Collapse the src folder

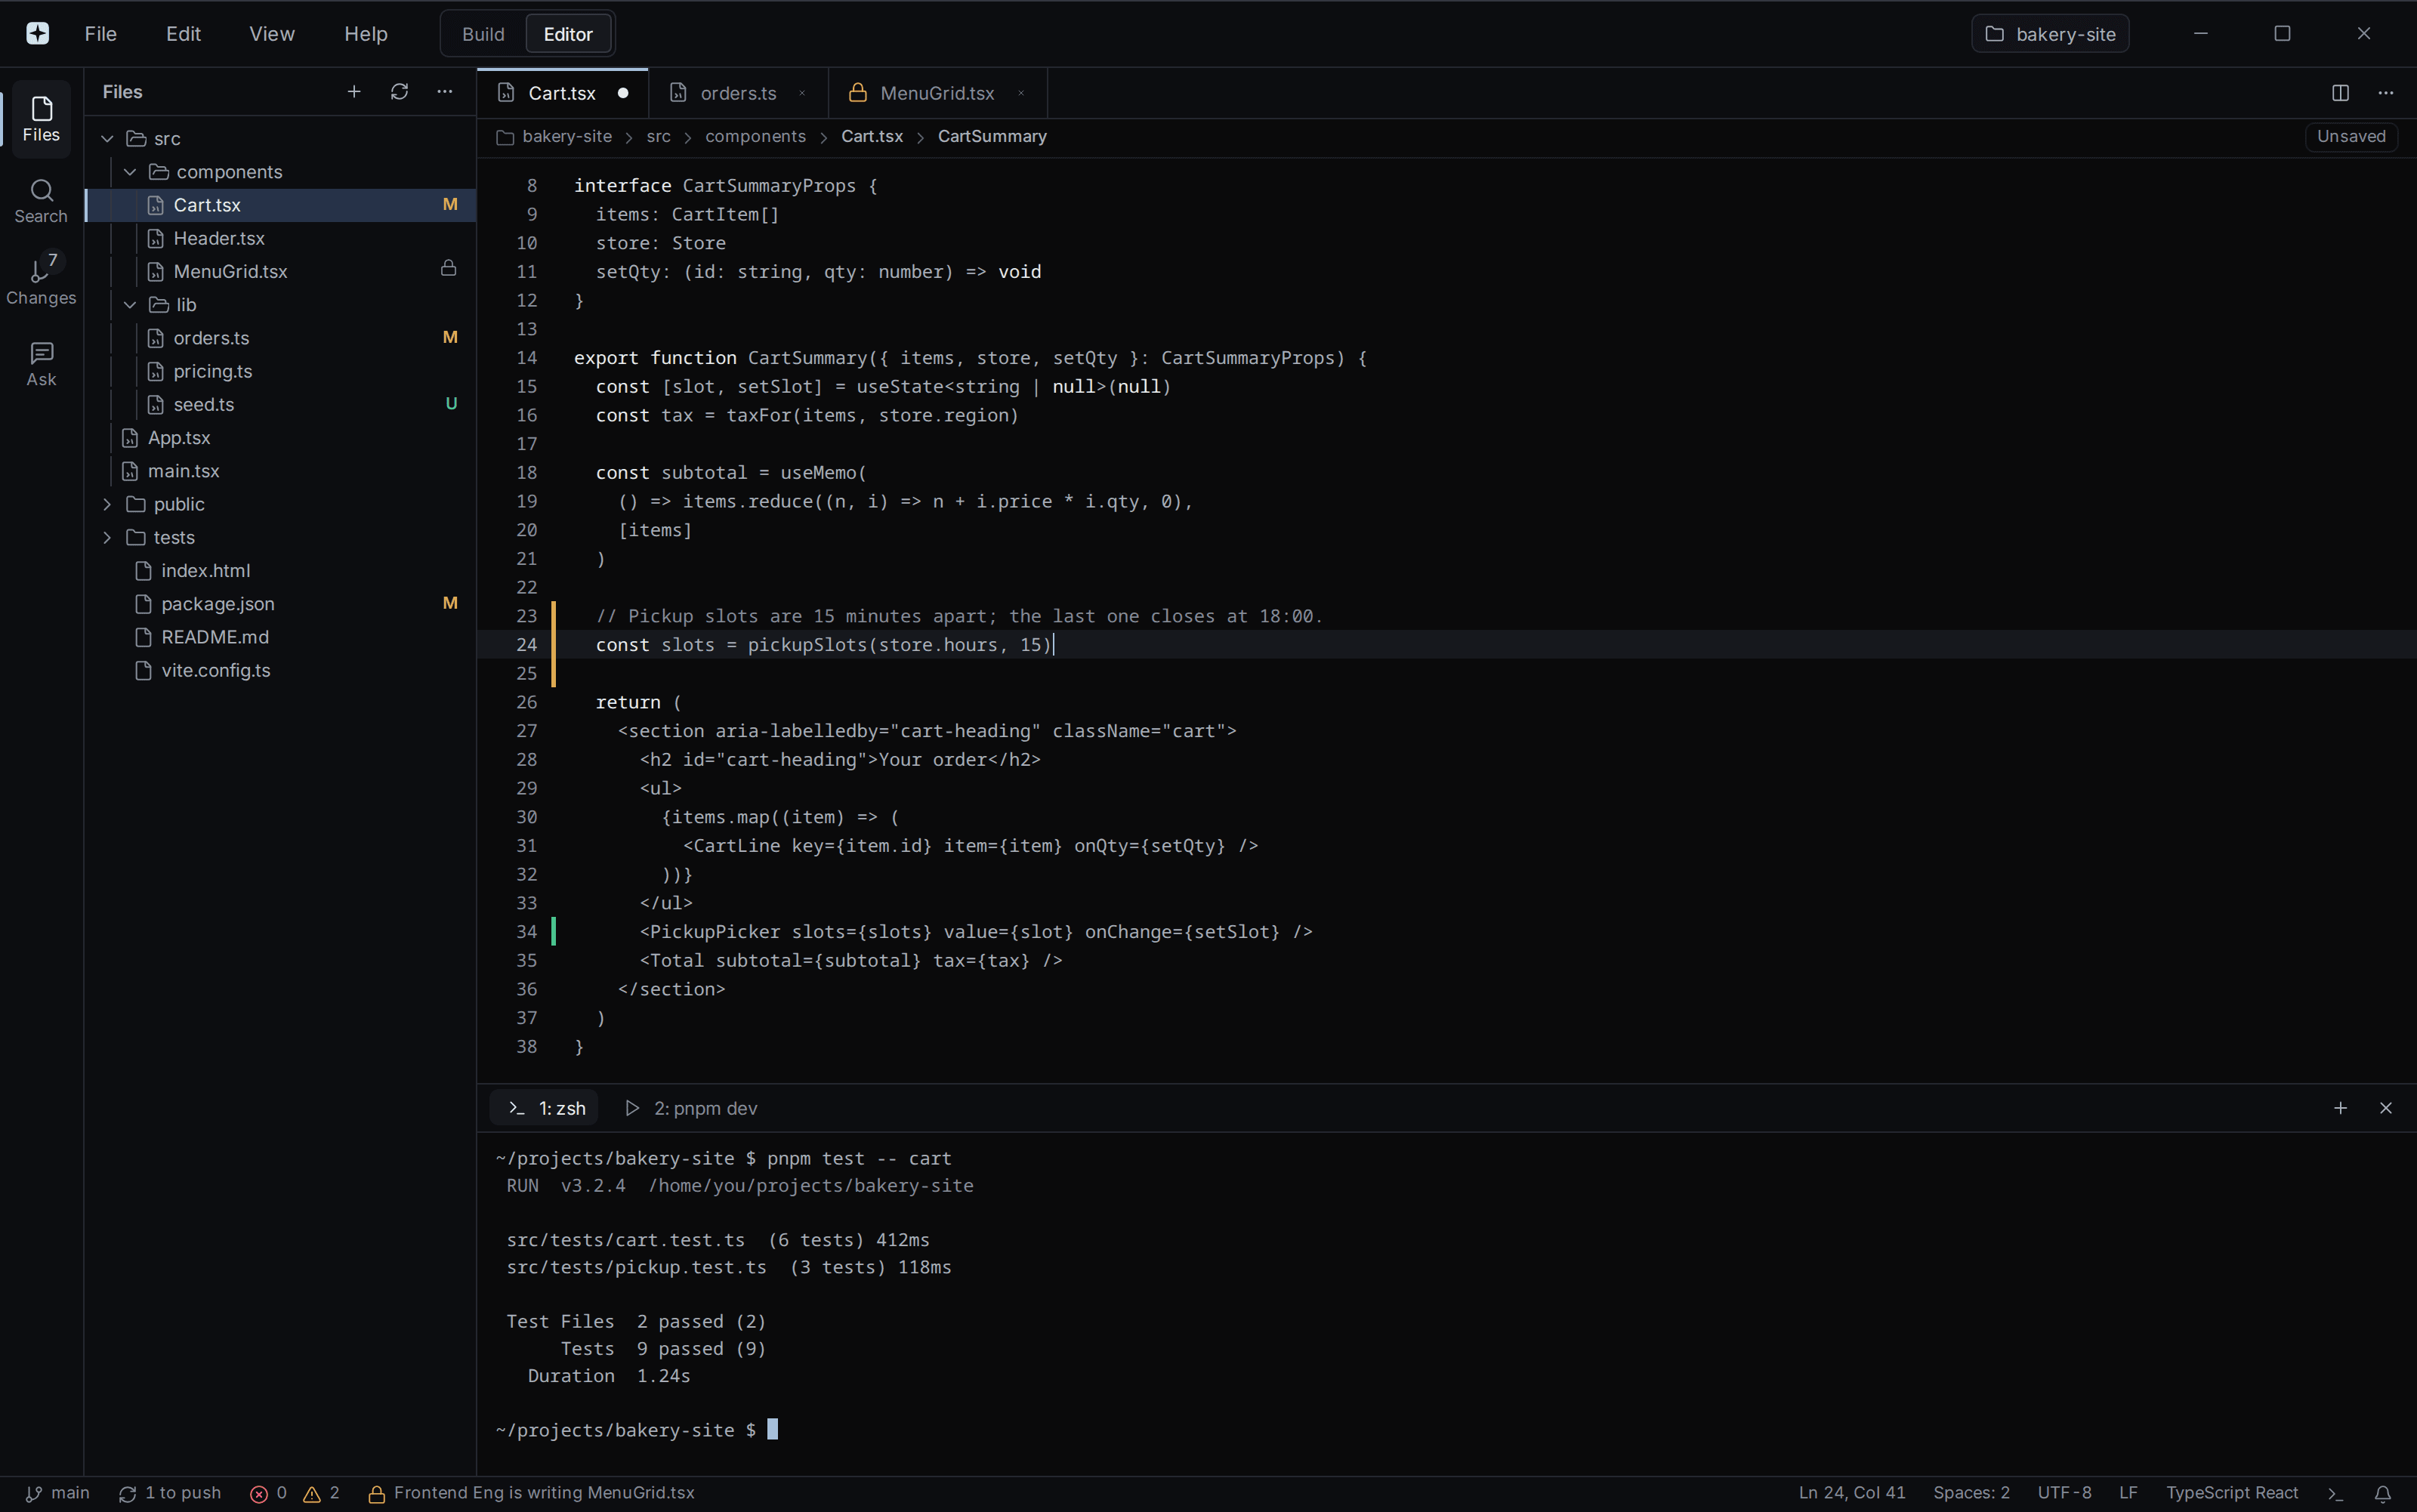pyautogui.click(x=108, y=139)
